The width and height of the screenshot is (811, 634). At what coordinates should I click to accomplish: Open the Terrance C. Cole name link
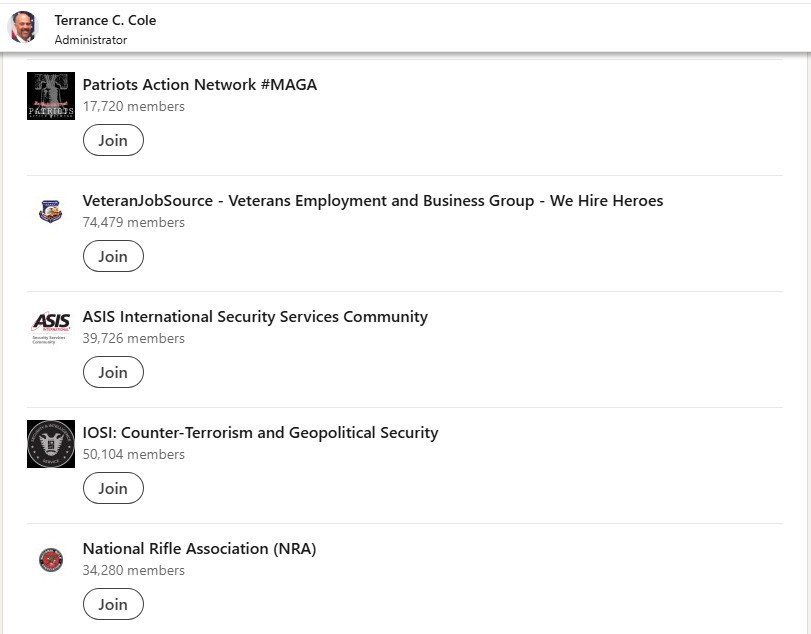[105, 20]
